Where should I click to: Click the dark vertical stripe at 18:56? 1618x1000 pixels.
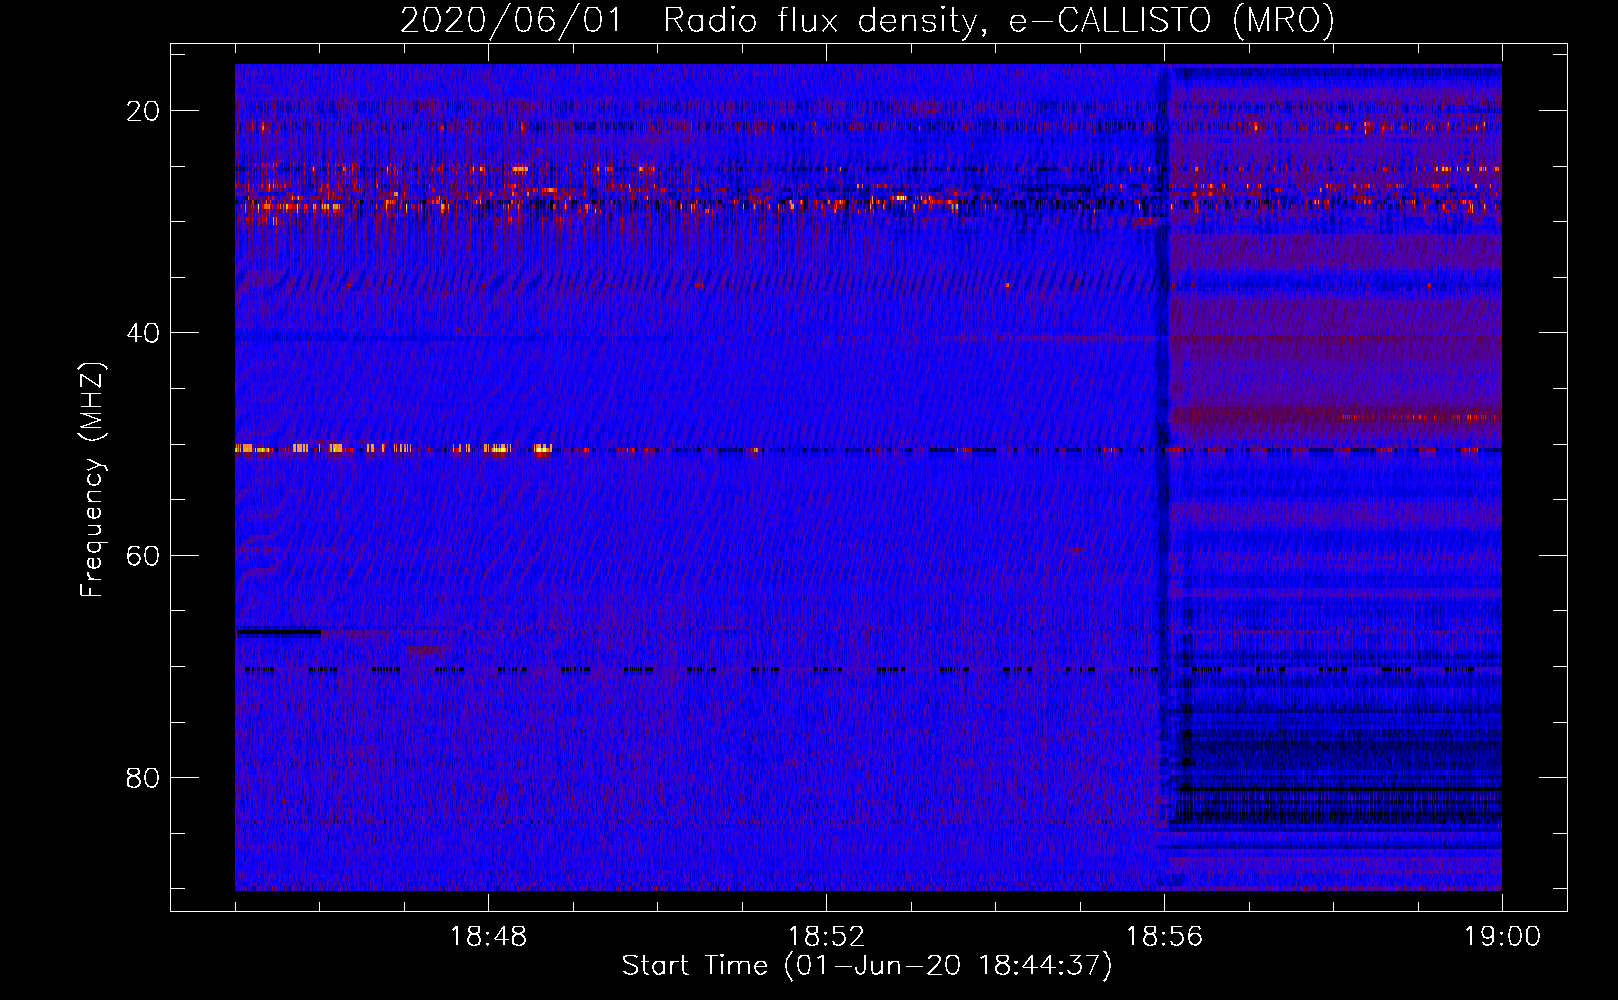coord(1163,477)
